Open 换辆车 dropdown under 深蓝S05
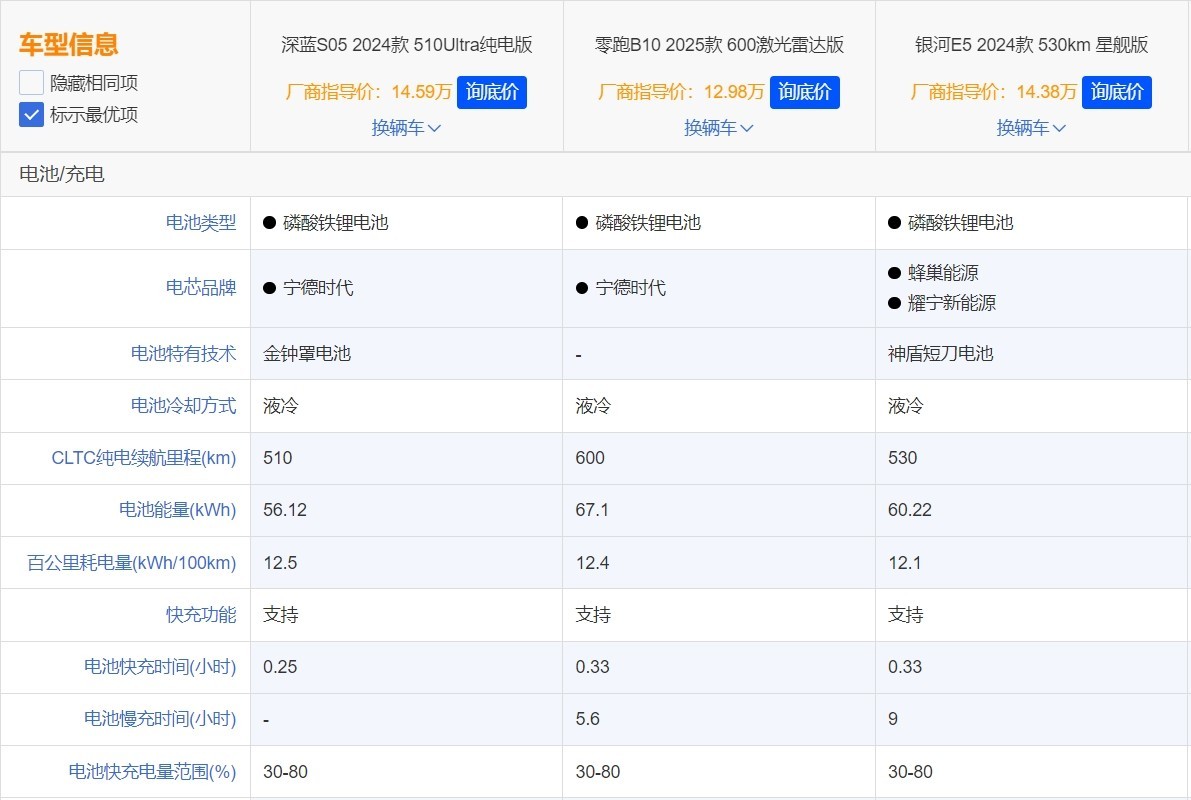The image size is (1191, 800). 406,128
